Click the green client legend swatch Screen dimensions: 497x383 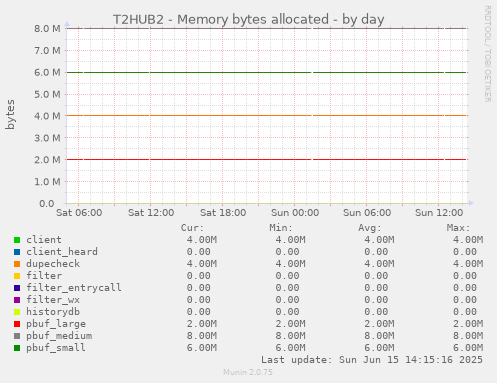[17, 240]
